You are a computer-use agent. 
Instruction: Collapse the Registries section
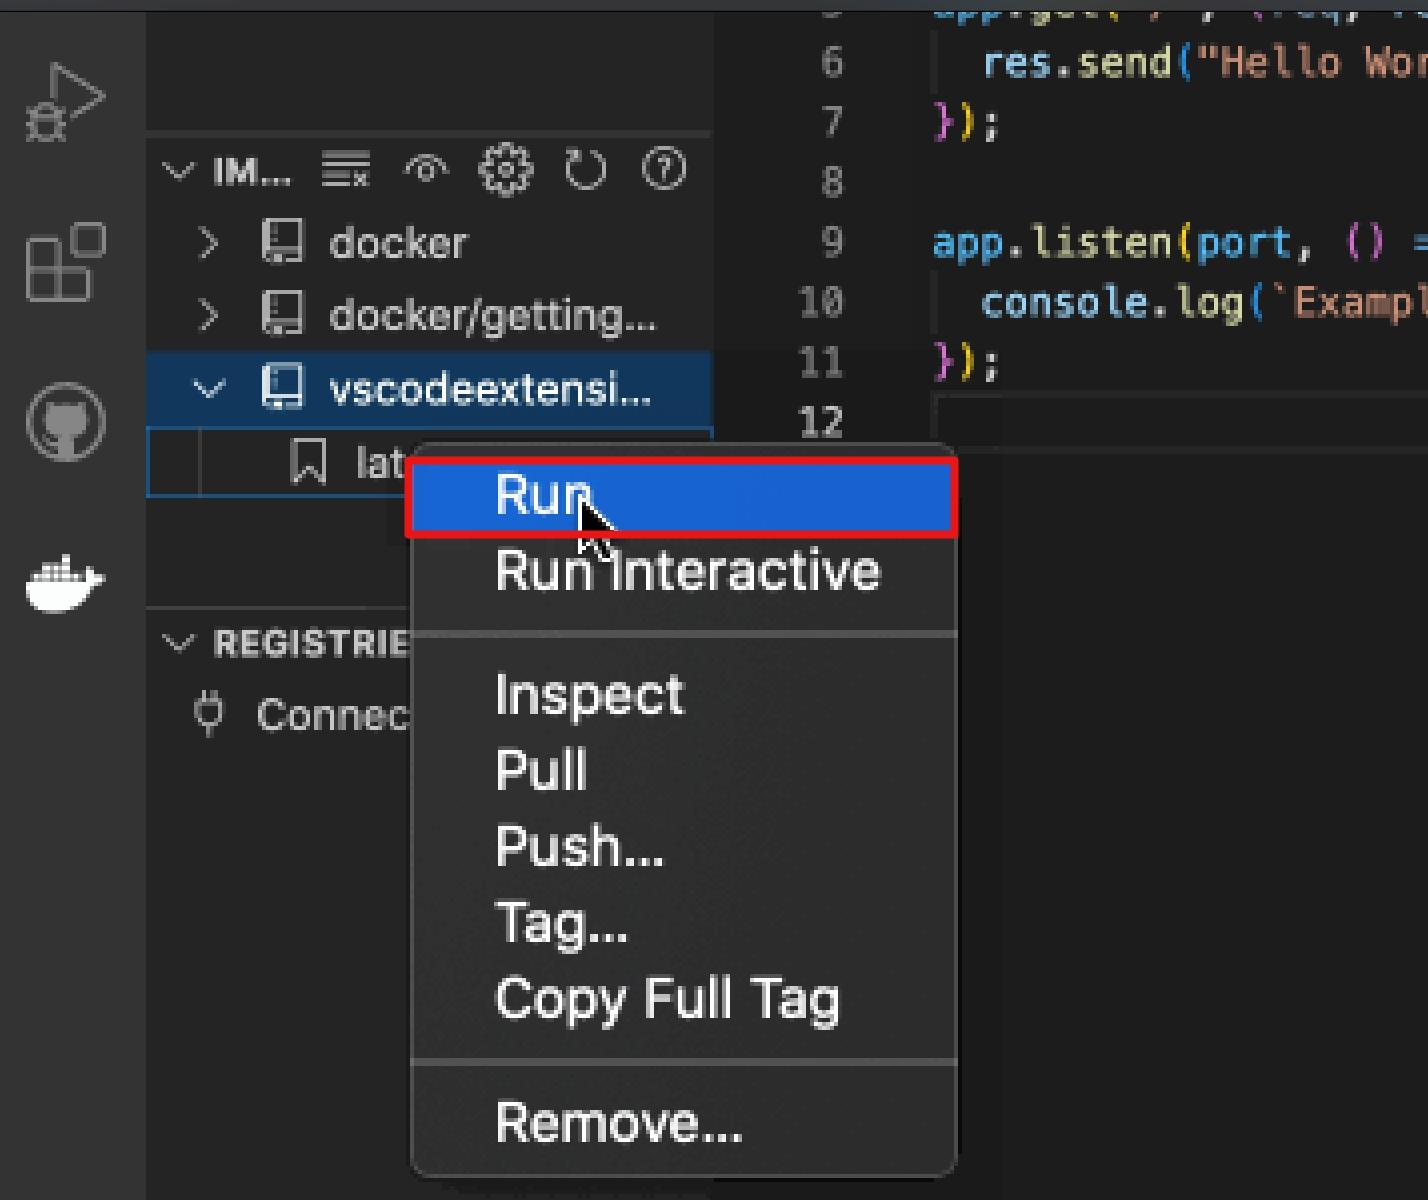click(178, 643)
